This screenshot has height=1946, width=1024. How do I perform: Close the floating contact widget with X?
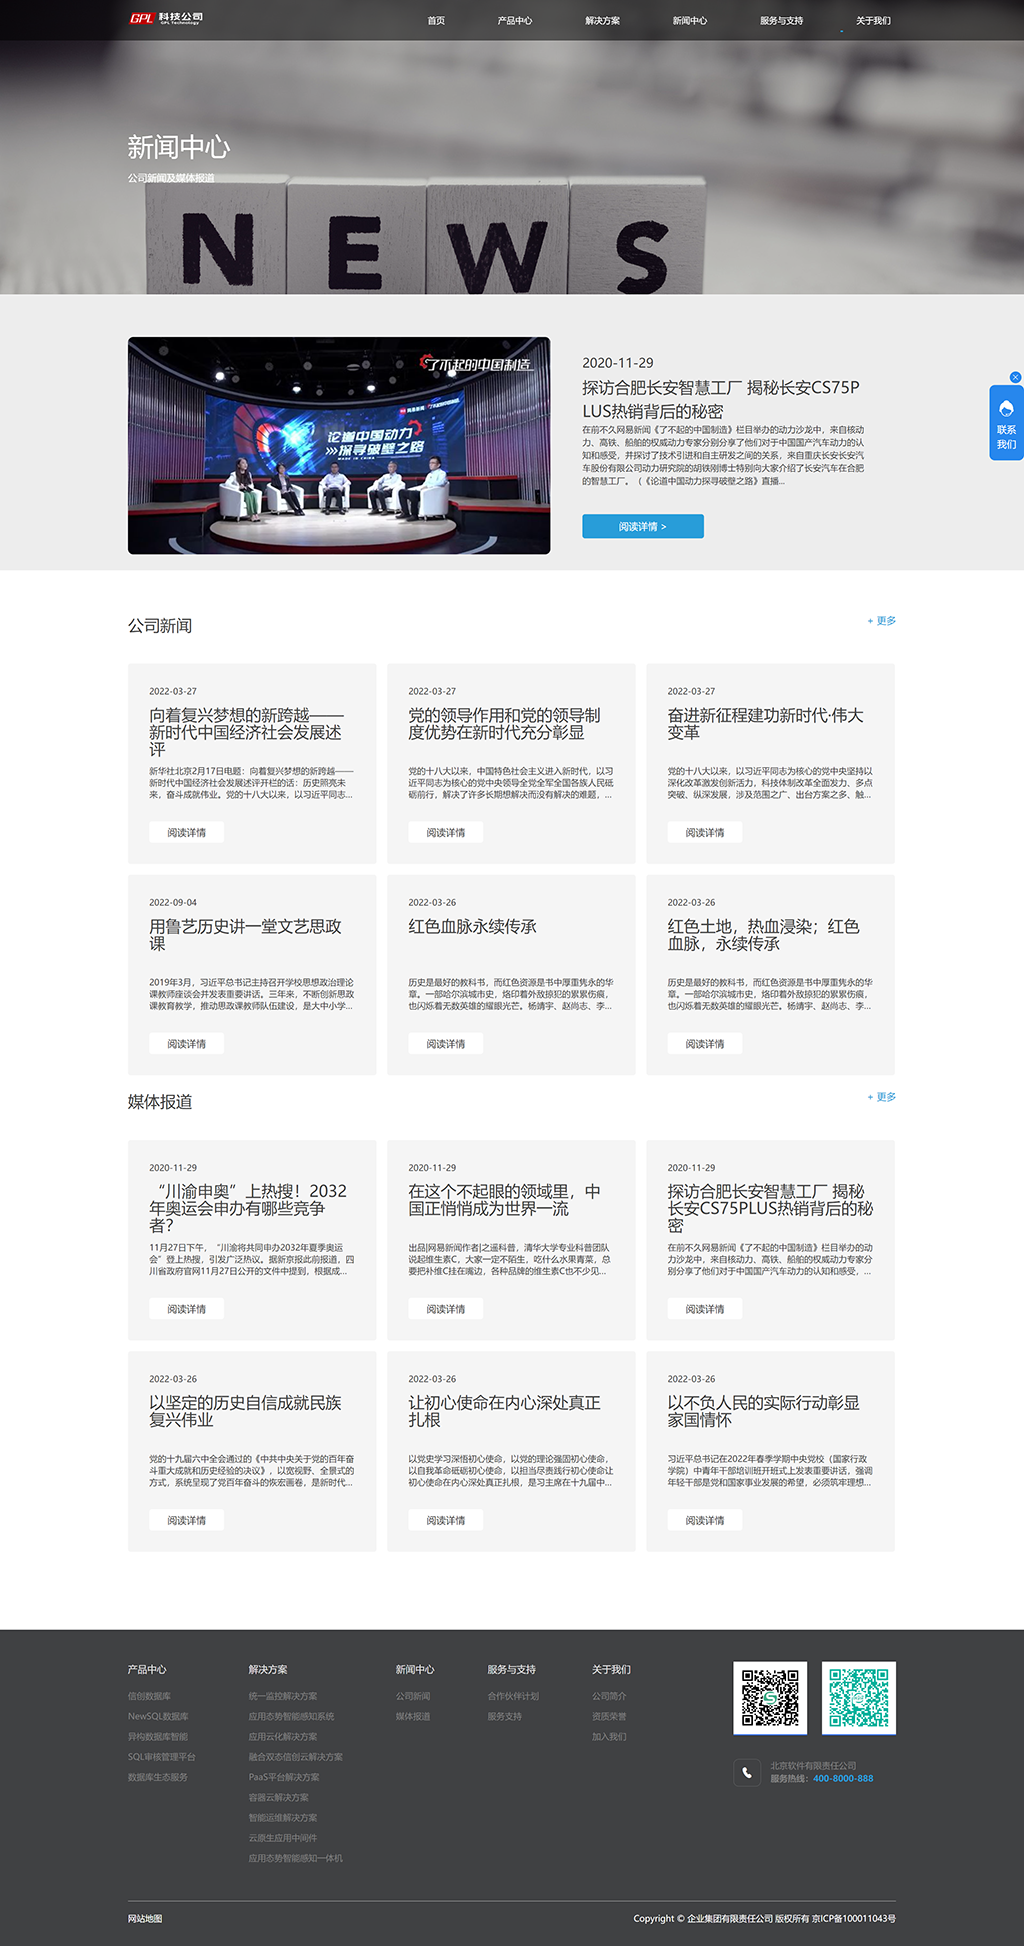tap(1015, 377)
